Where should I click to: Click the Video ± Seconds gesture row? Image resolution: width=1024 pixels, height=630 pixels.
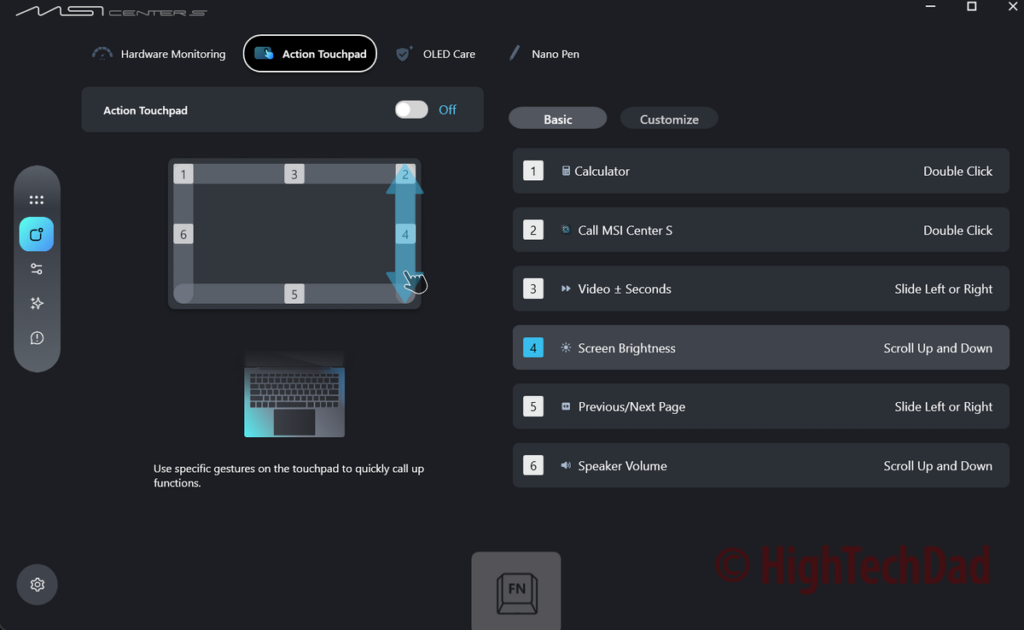tap(760, 289)
